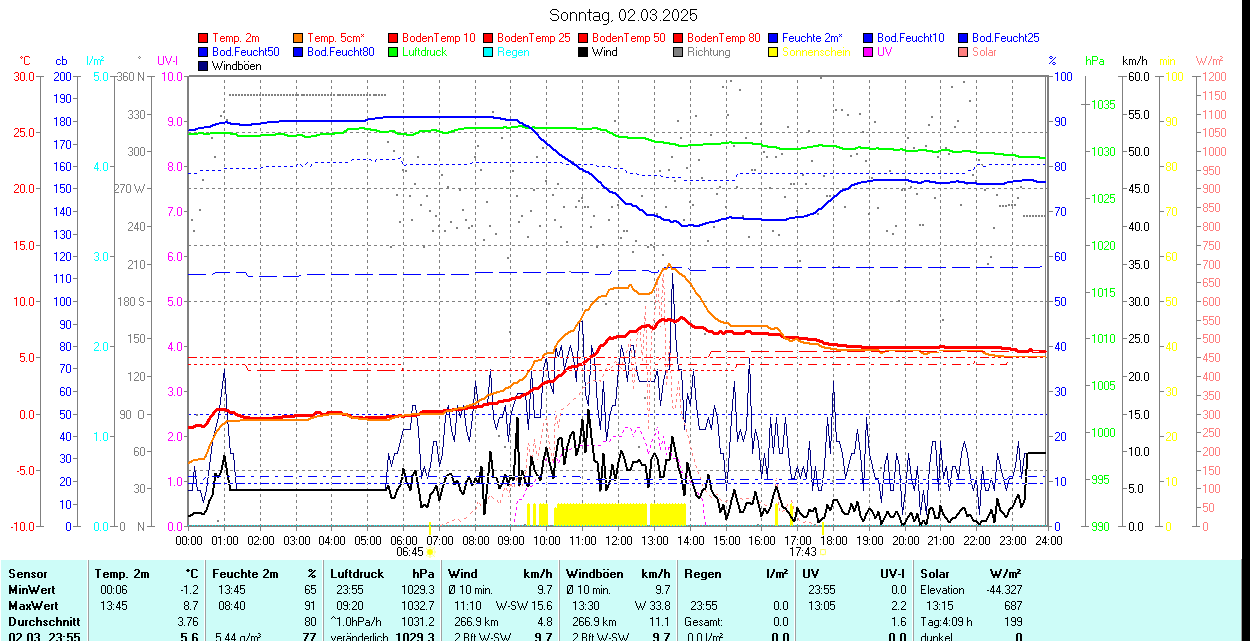
Task: Select the MaxWert row label
Action: pyautogui.click(x=36, y=604)
